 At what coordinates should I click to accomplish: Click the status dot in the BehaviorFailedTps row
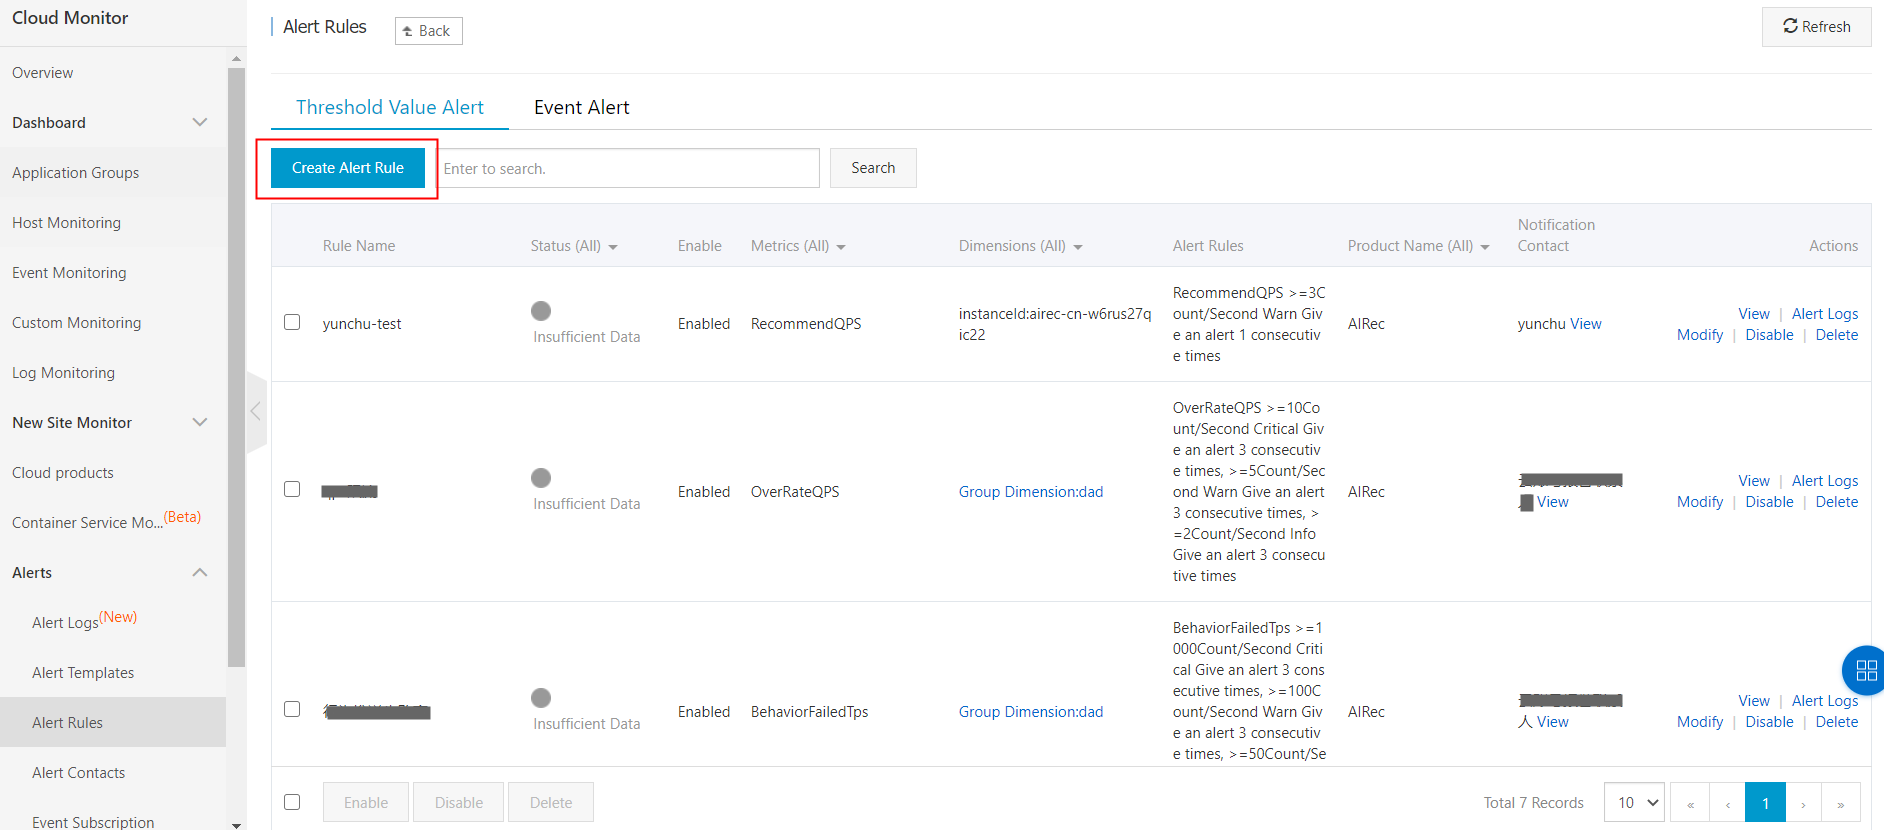pos(541,698)
